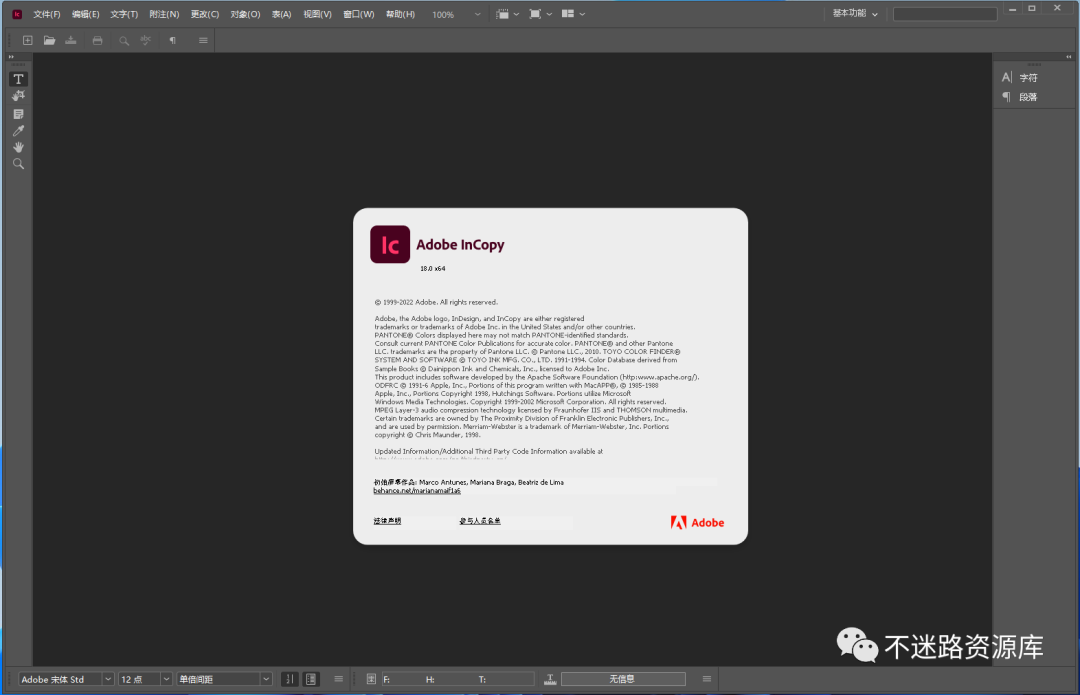Click the Open folder icon
The image size is (1080, 695).
coord(50,41)
